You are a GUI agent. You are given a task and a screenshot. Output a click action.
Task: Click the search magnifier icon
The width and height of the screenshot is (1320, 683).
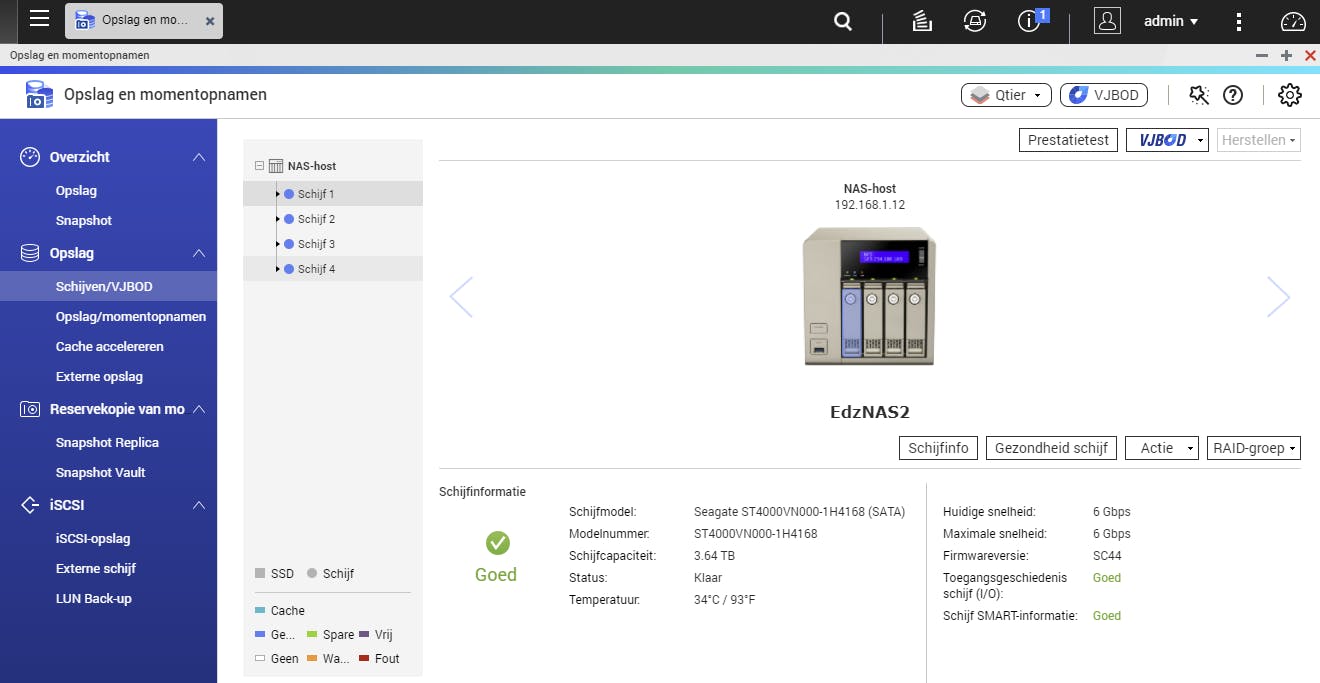pos(843,21)
